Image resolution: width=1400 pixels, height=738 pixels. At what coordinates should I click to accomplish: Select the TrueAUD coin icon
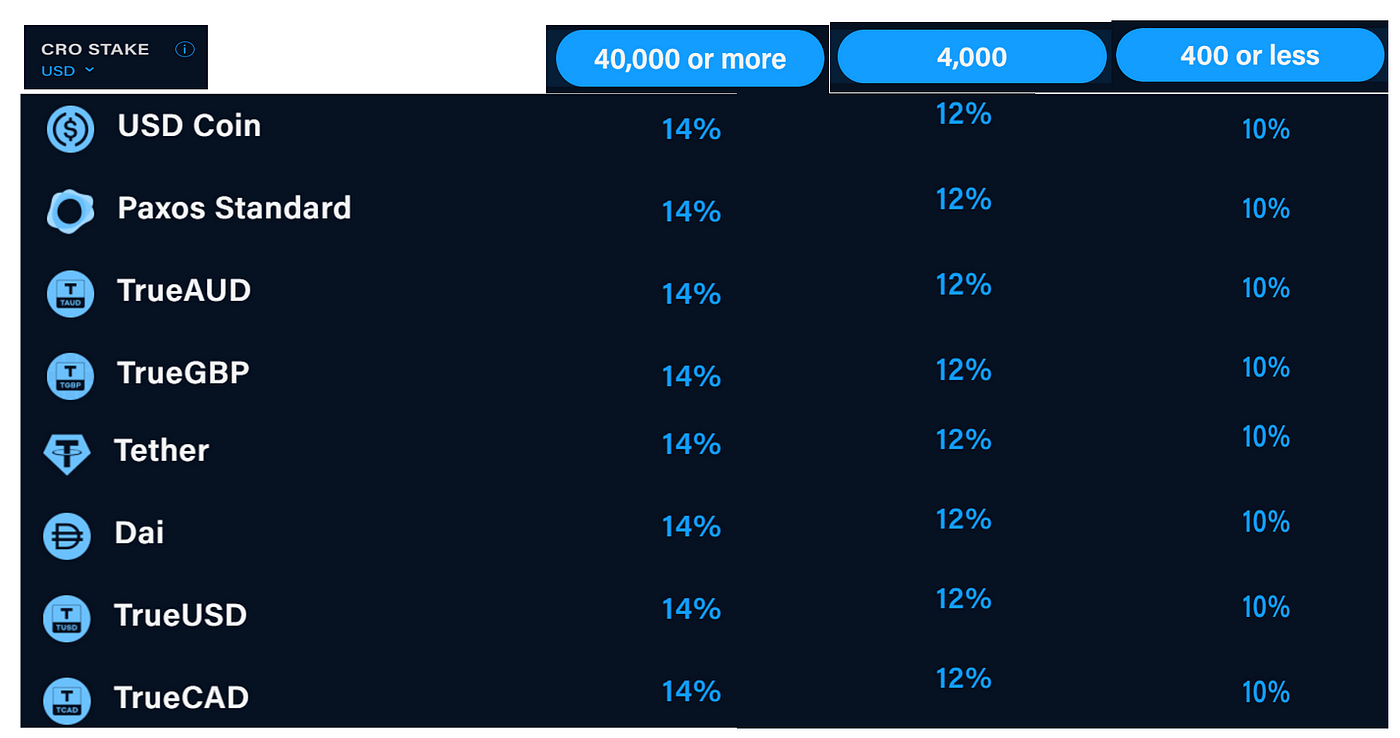pyautogui.click(x=70, y=294)
